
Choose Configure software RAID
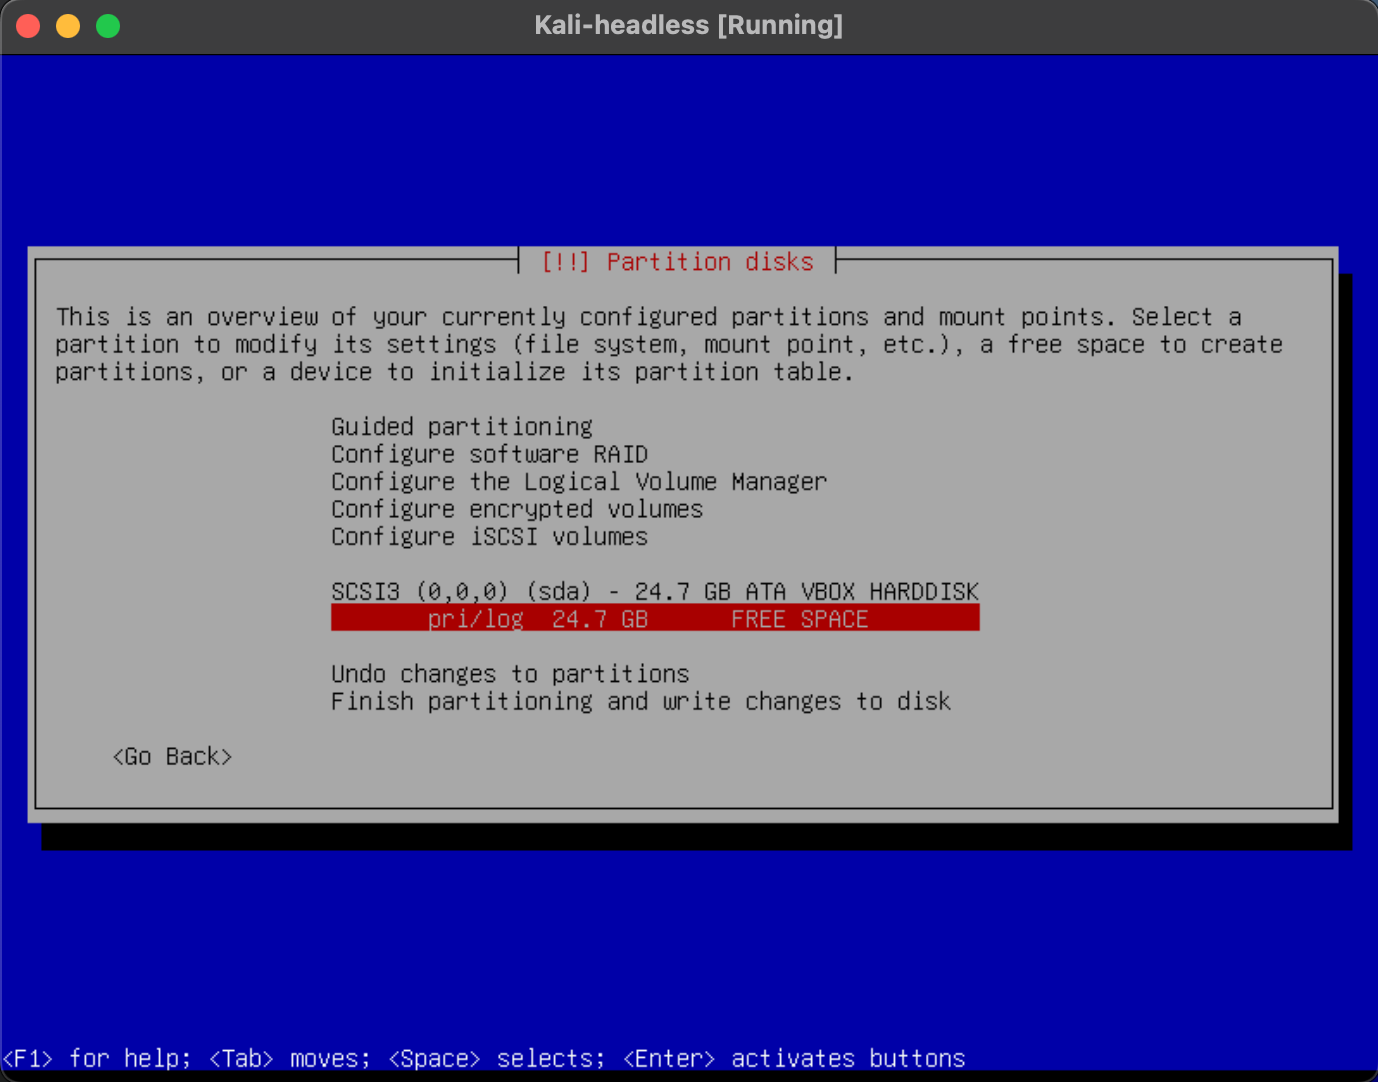[x=489, y=454]
